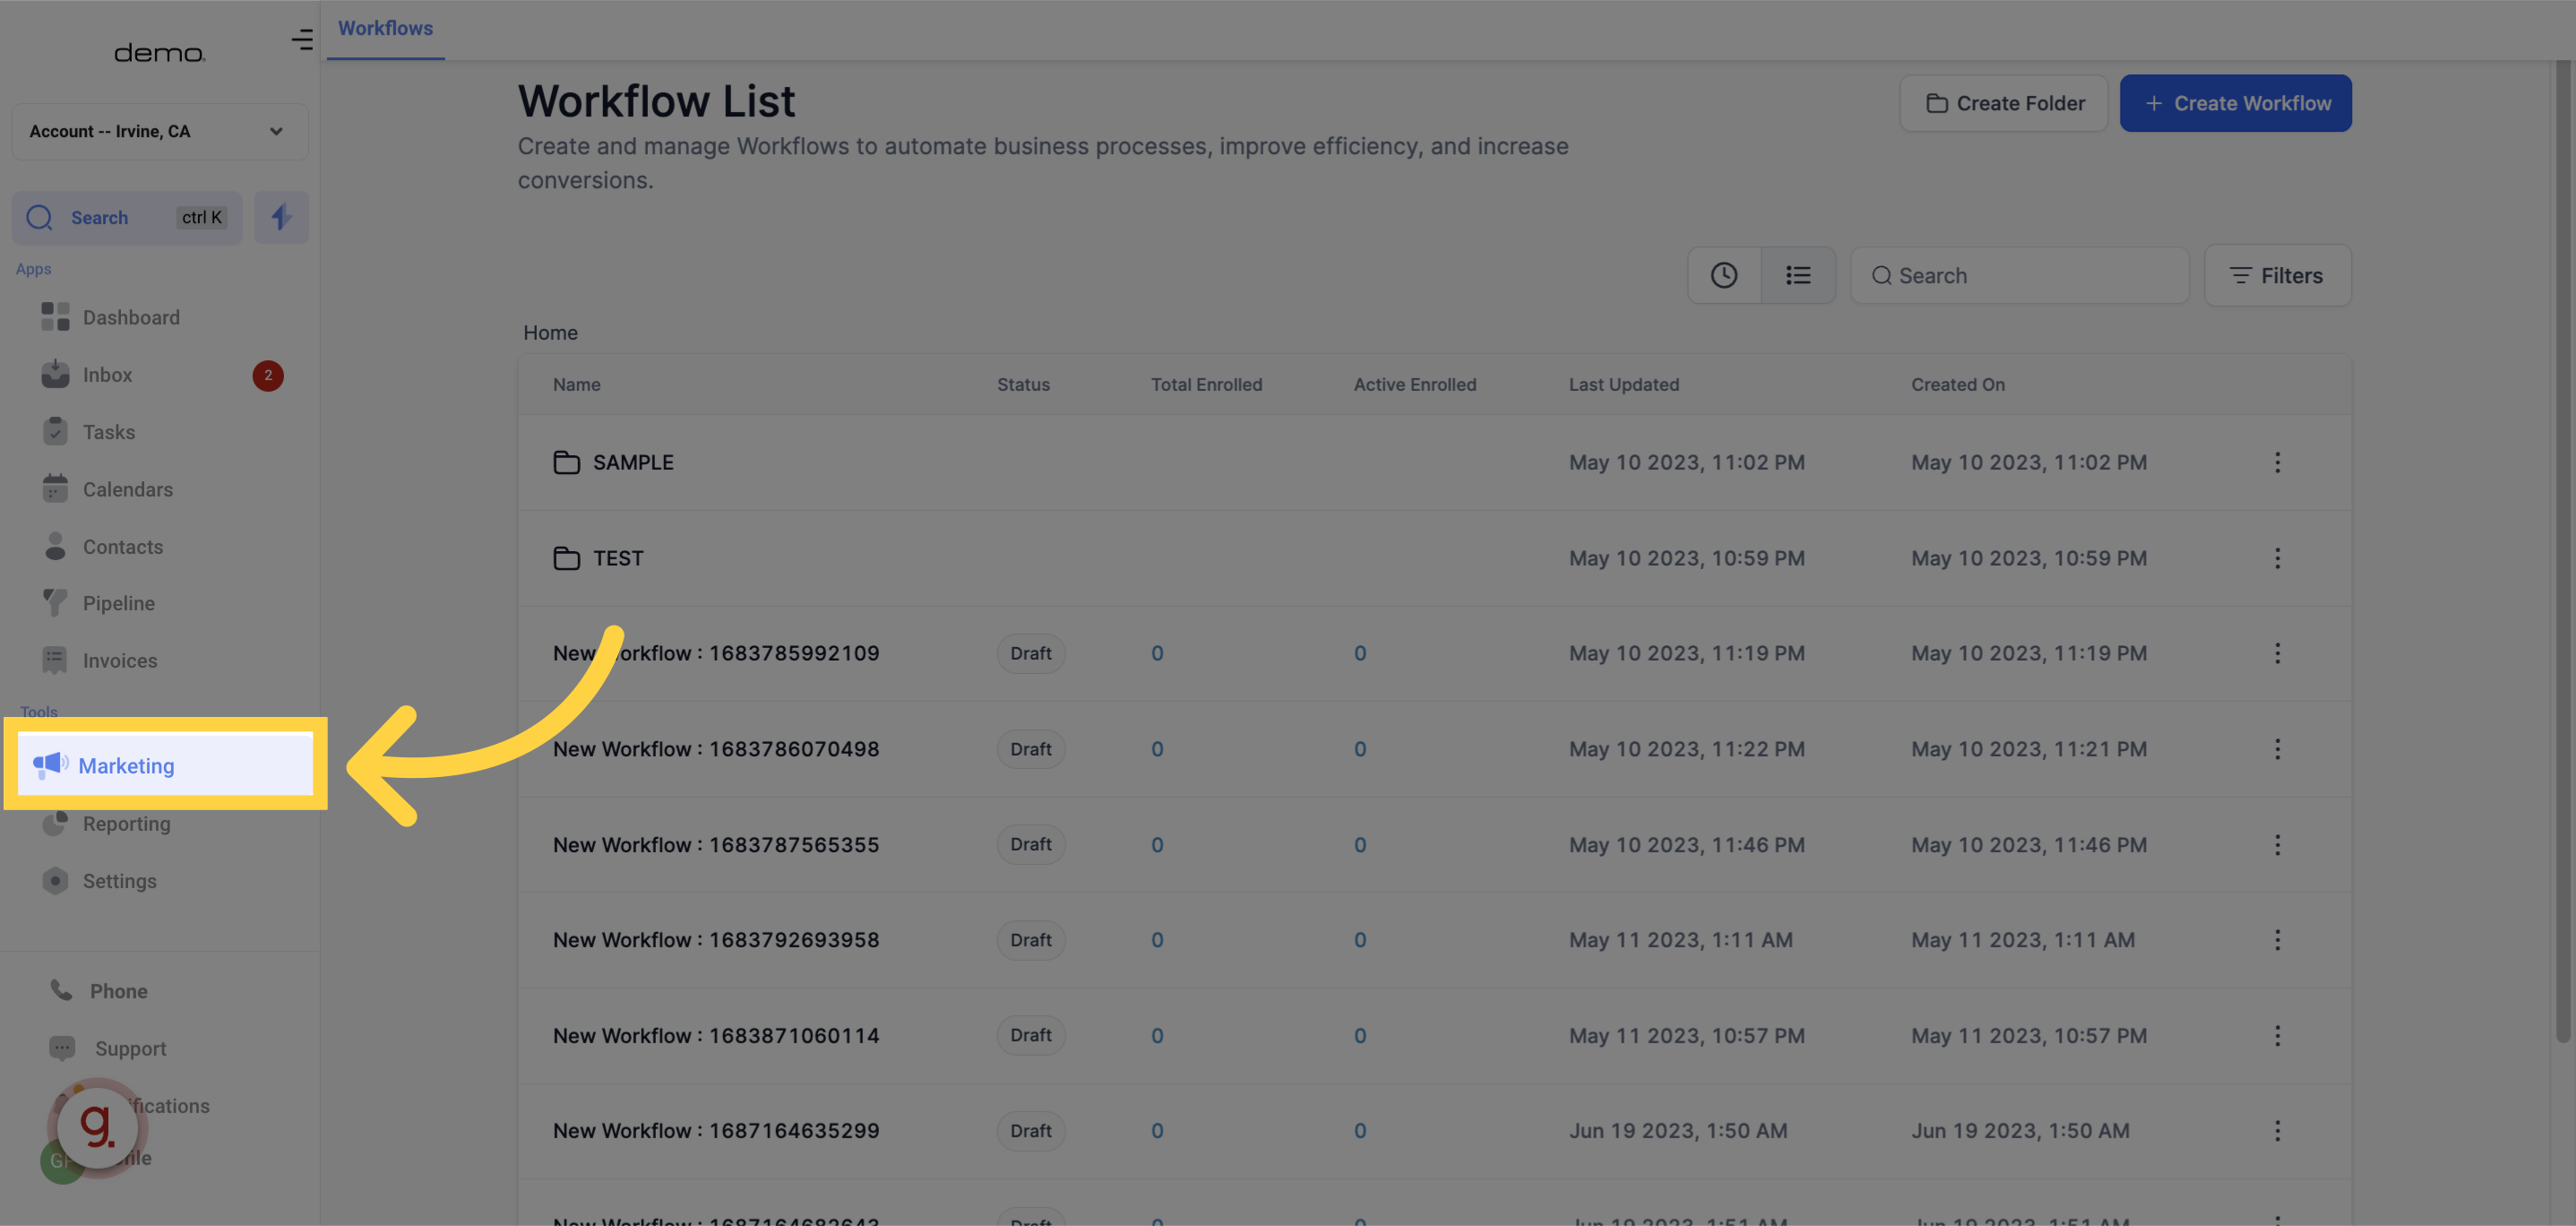Click the Create Workflow button
Viewport: 2576px width, 1226px height.
tap(2236, 103)
